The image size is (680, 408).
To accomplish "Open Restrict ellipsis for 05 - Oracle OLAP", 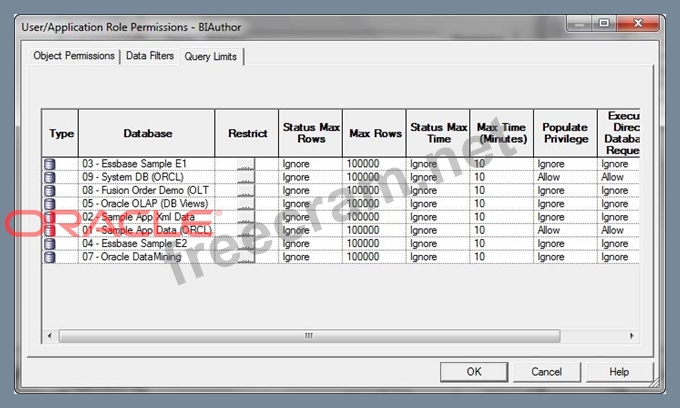I will coord(246,204).
